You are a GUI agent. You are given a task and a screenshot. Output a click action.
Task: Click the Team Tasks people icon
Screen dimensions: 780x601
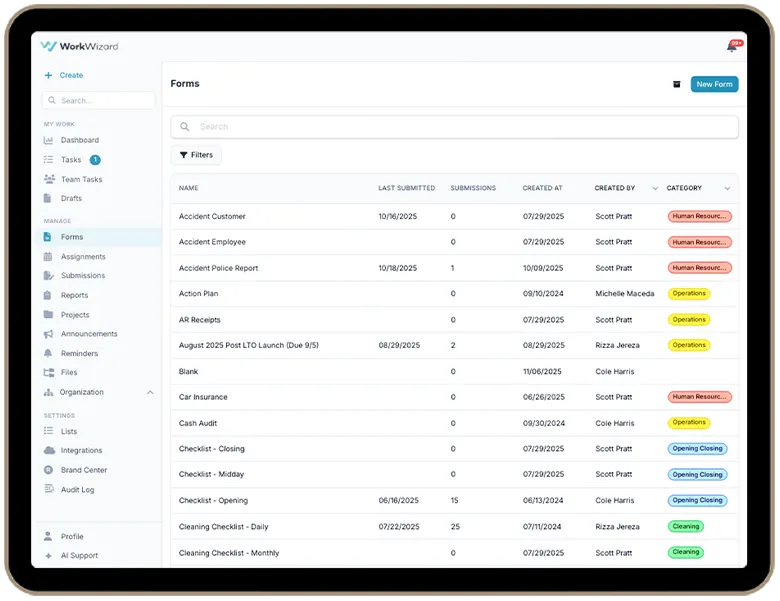coord(49,179)
